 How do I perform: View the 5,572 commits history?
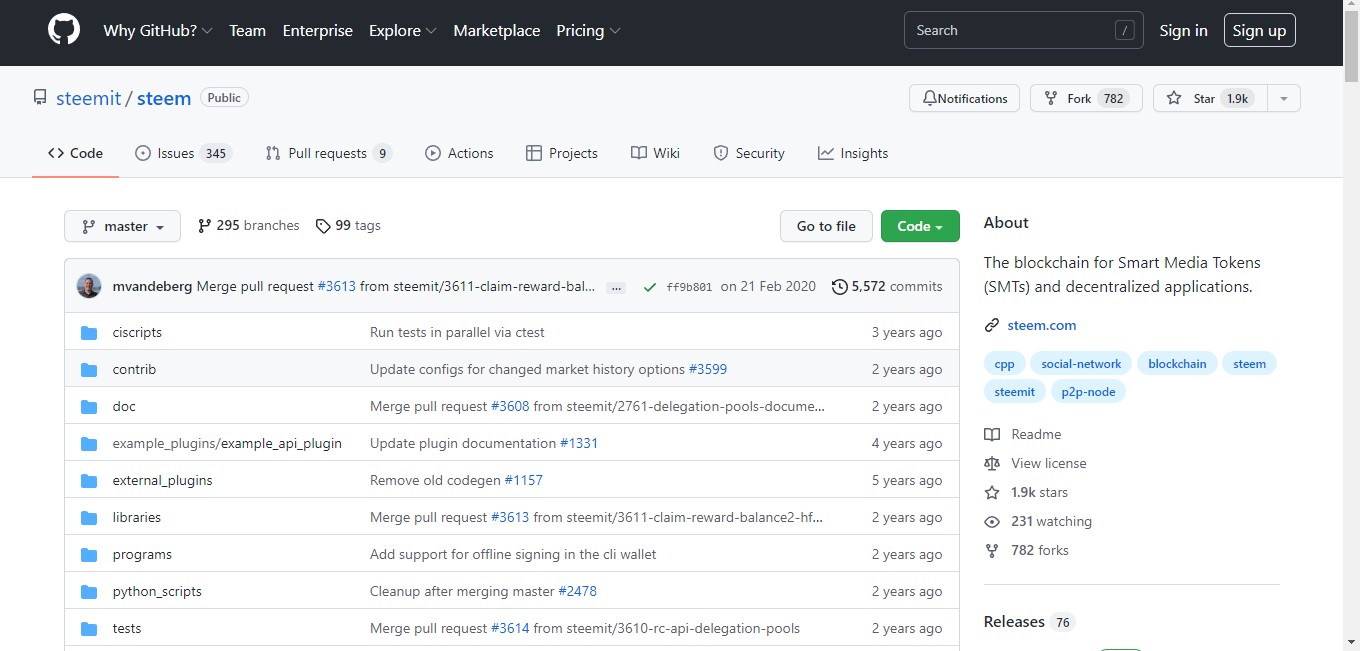887,286
